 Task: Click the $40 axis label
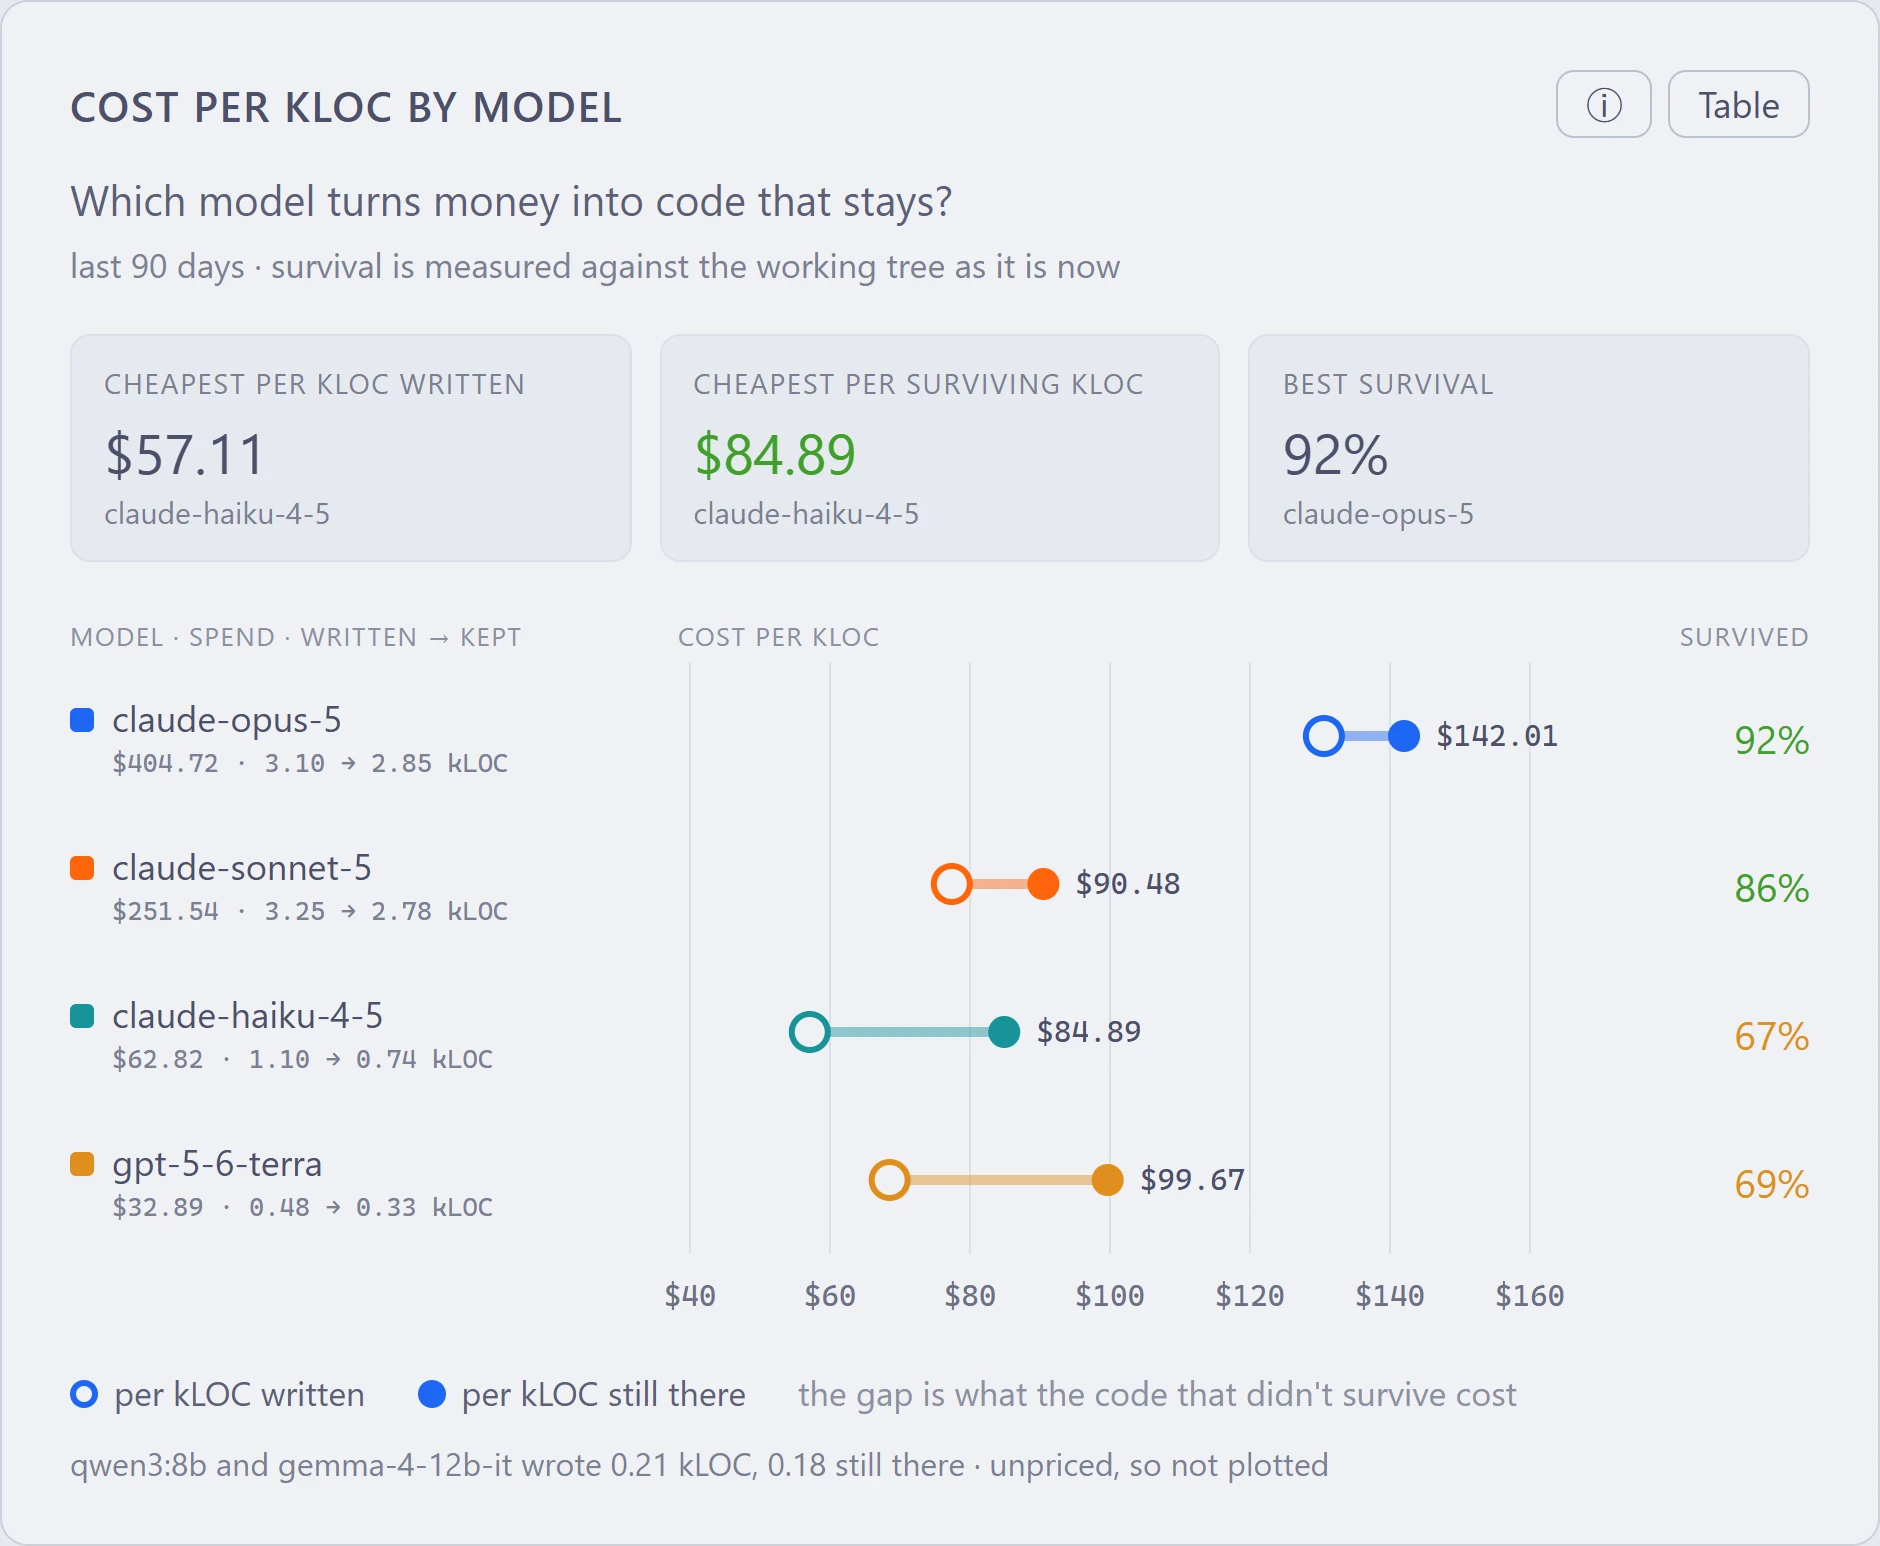pyautogui.click(x=690, y=1296)
